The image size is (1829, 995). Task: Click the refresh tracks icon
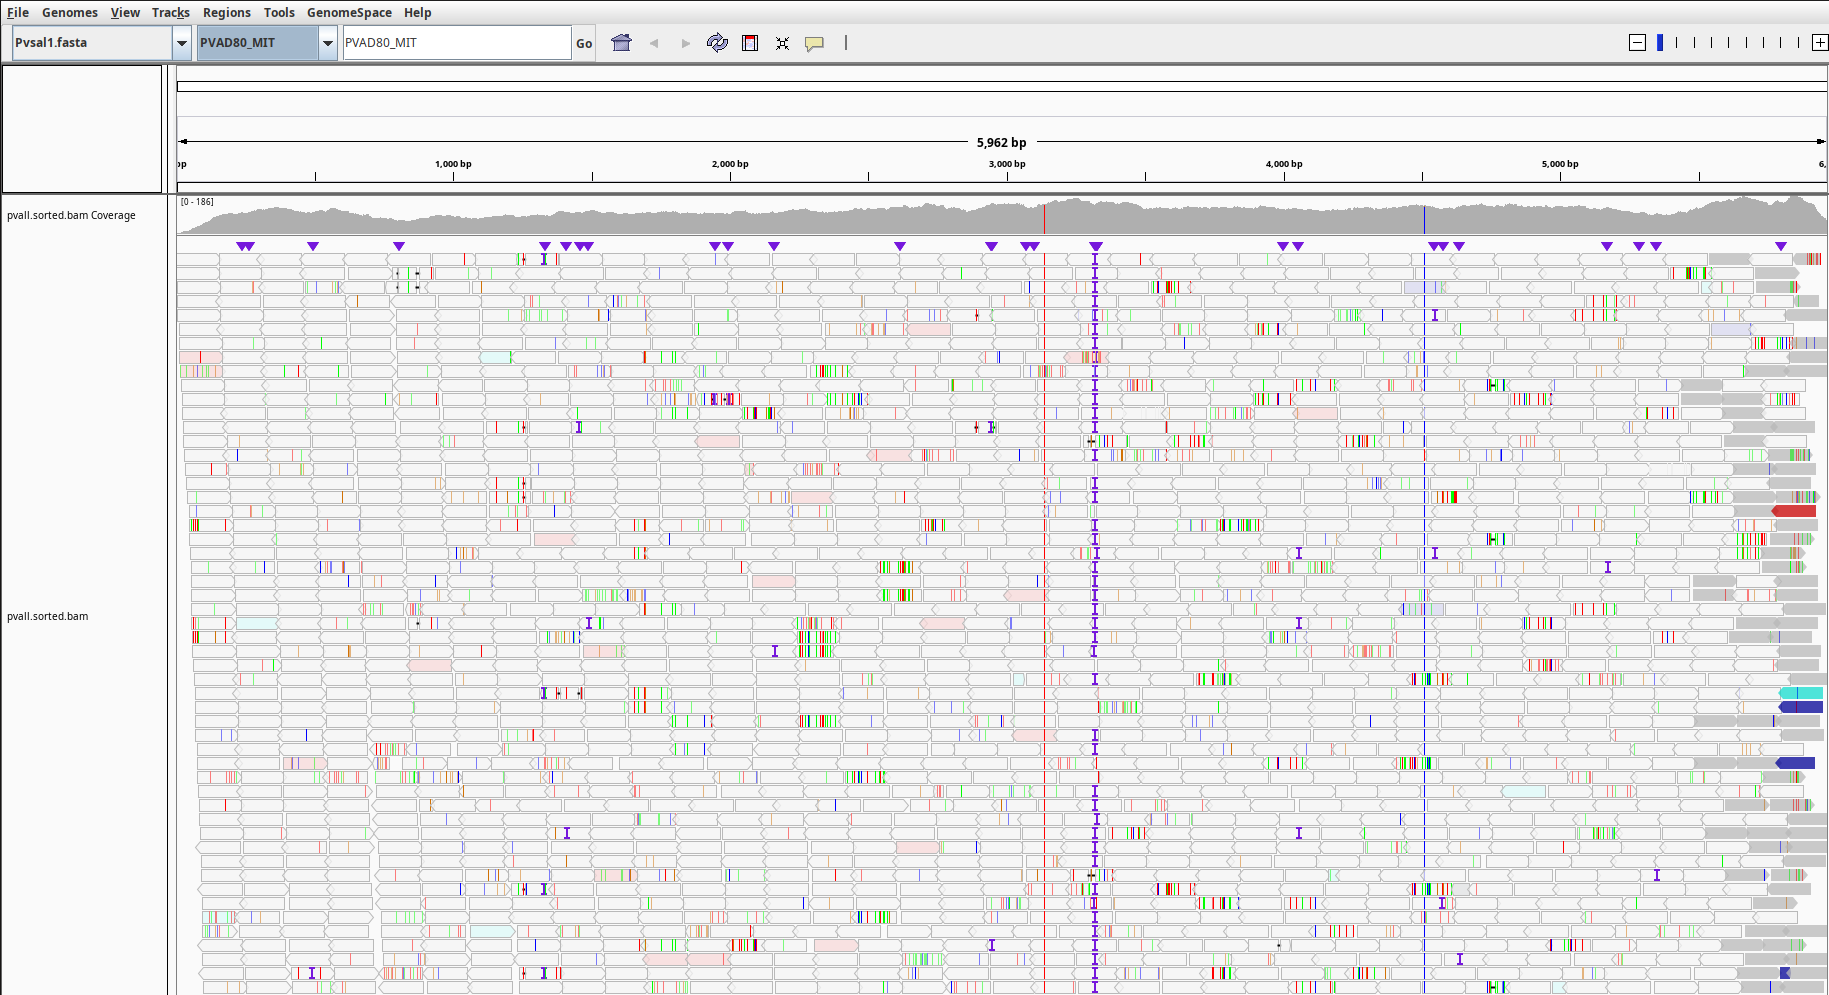click(717, 42)
